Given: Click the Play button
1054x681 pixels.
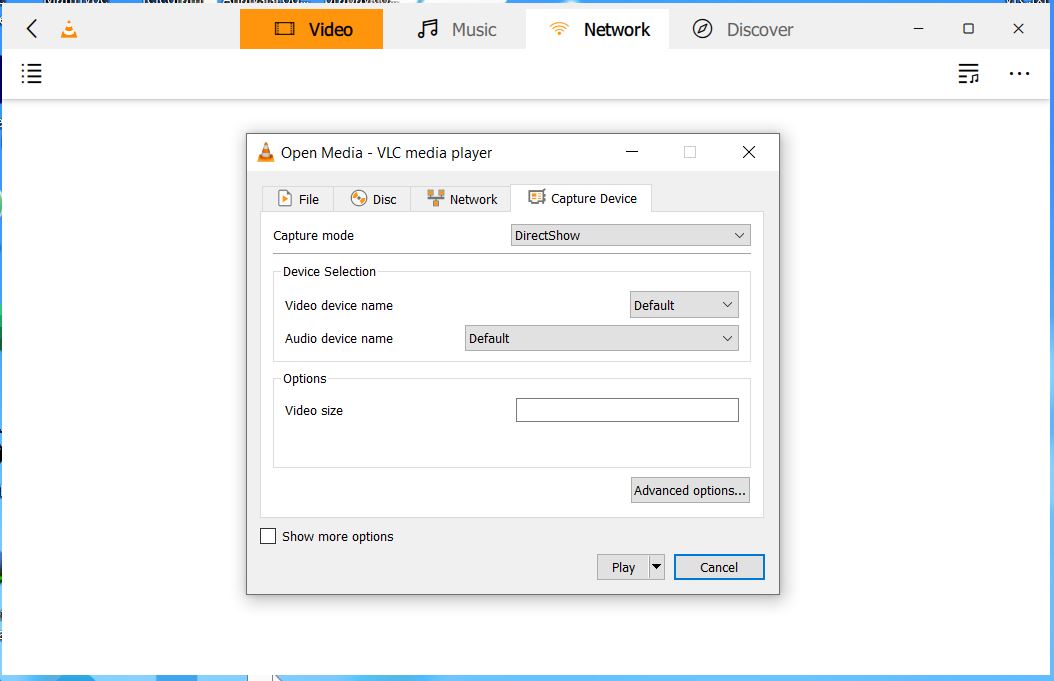Looking at the screenshot, I should (x=623, y=567).
